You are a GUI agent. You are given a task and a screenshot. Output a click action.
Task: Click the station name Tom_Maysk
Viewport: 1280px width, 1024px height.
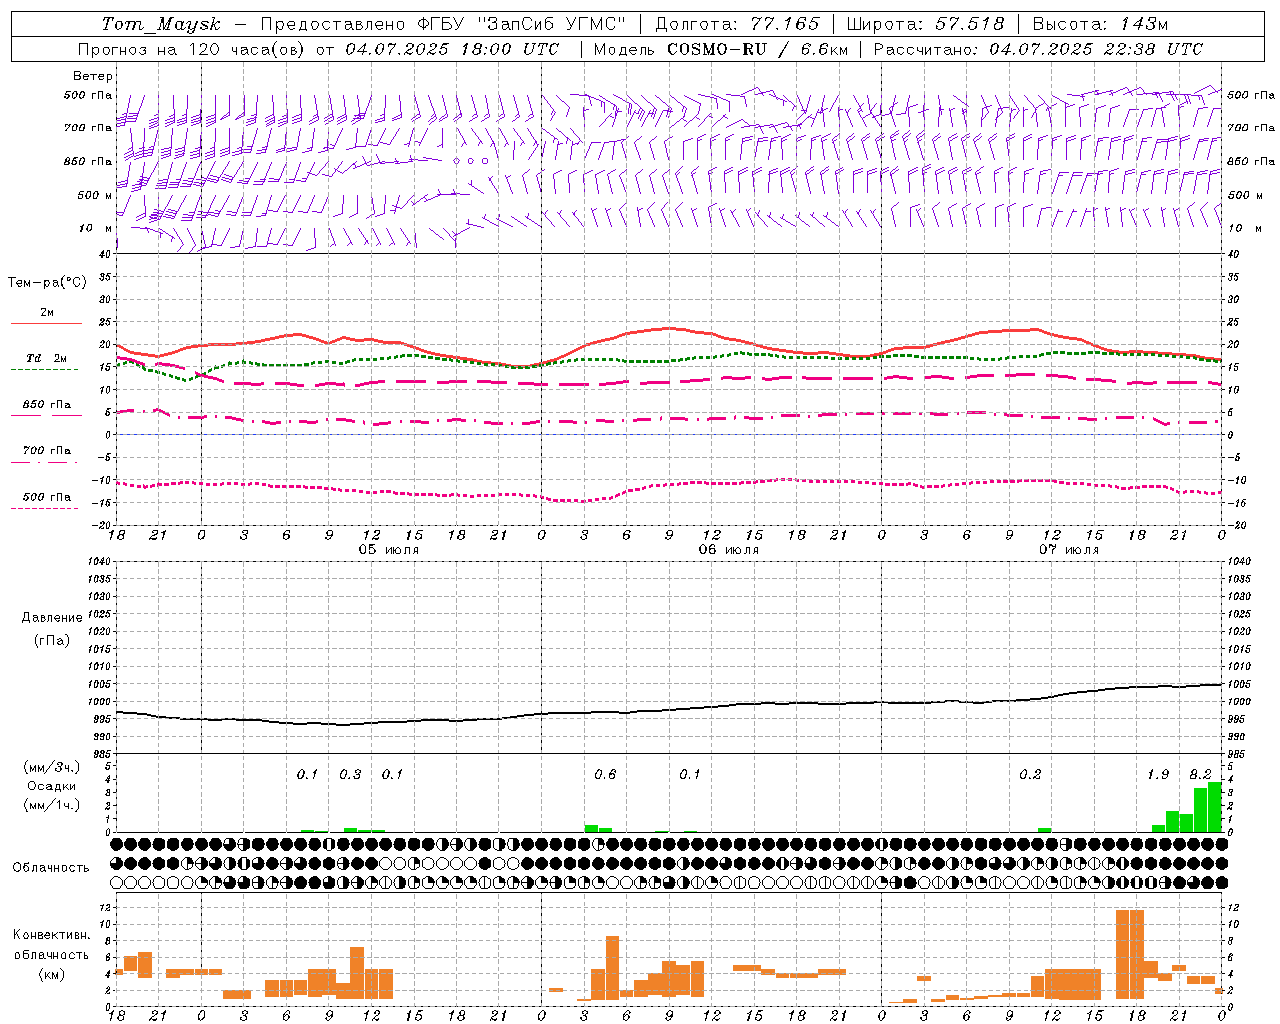point(161,24)
